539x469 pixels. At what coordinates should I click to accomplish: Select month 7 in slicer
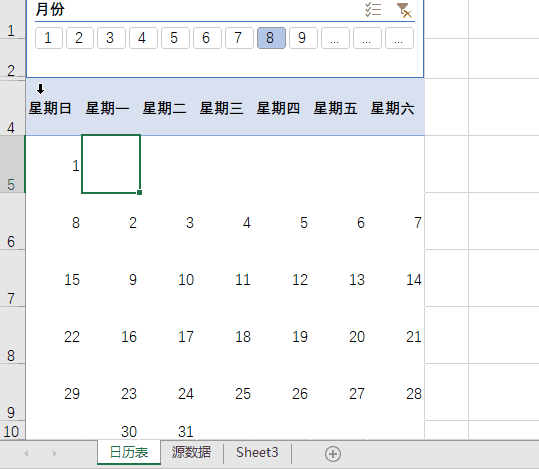point(239,38)
